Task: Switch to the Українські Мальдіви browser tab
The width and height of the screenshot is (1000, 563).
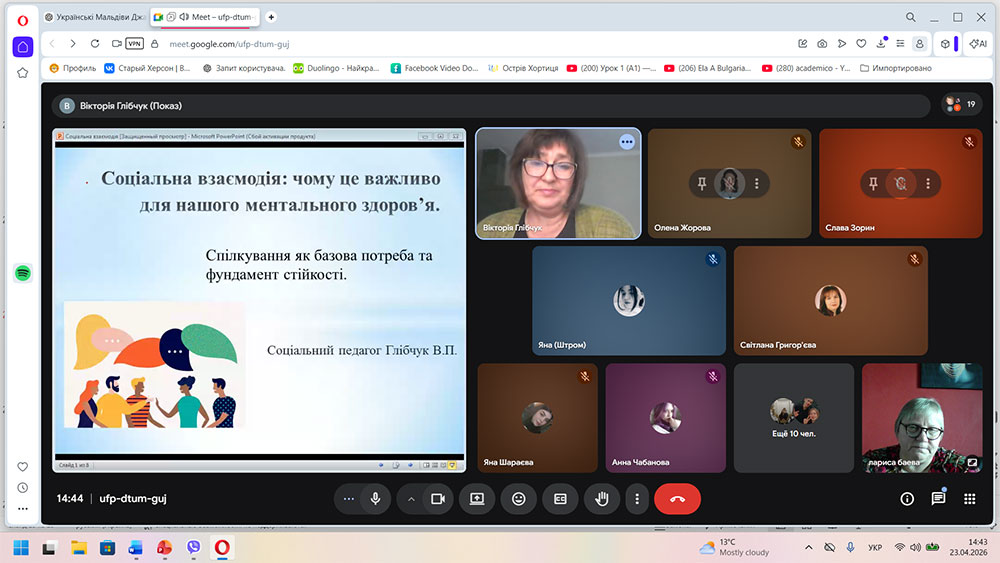Action: 96,17
